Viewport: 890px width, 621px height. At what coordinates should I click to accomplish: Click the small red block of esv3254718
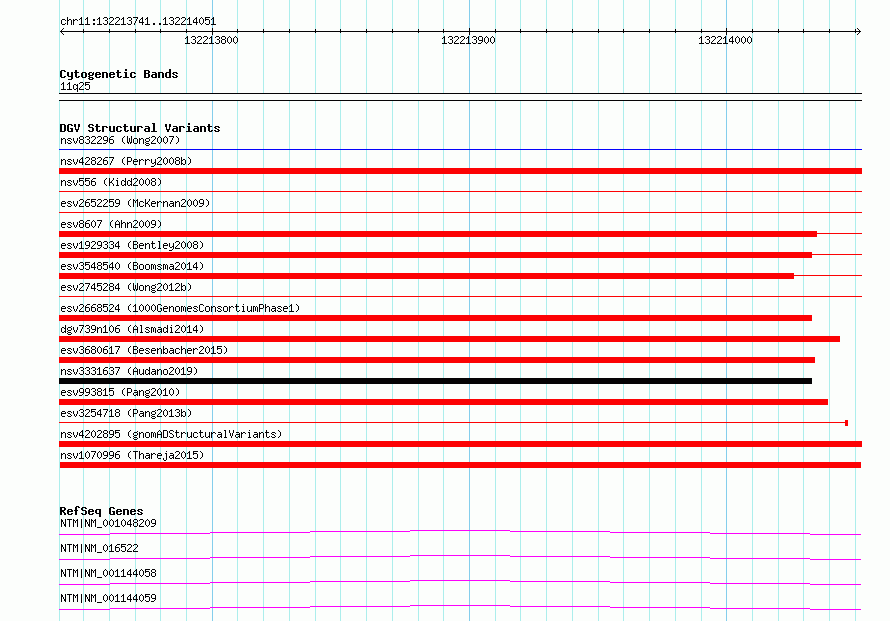coord(846,423)
